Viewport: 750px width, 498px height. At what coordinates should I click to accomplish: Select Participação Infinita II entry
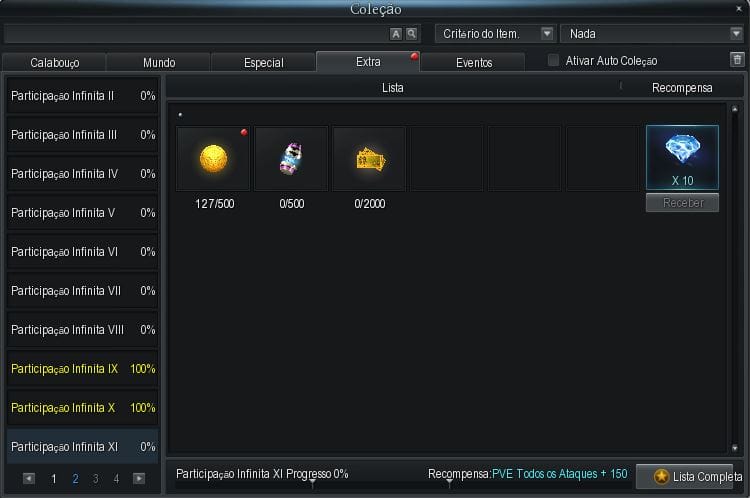(82, 96)
